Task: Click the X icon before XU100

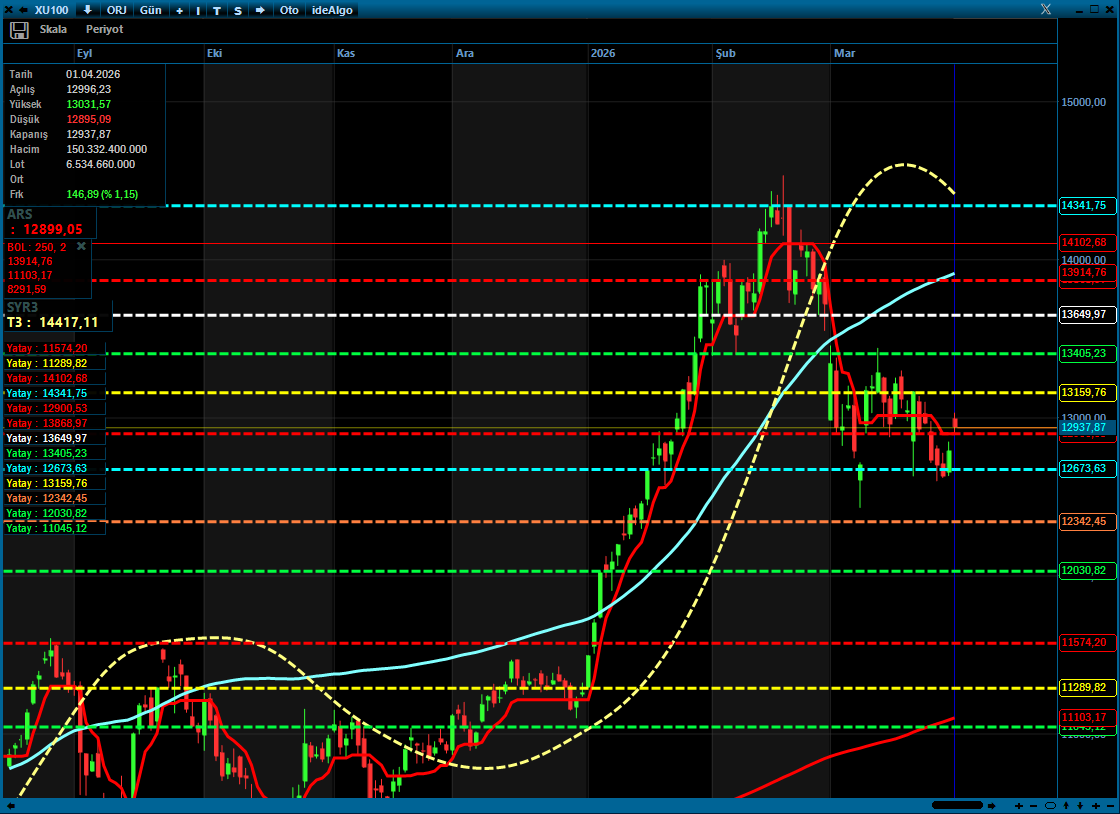Action: pyautogui.click(x=9, y=10)
